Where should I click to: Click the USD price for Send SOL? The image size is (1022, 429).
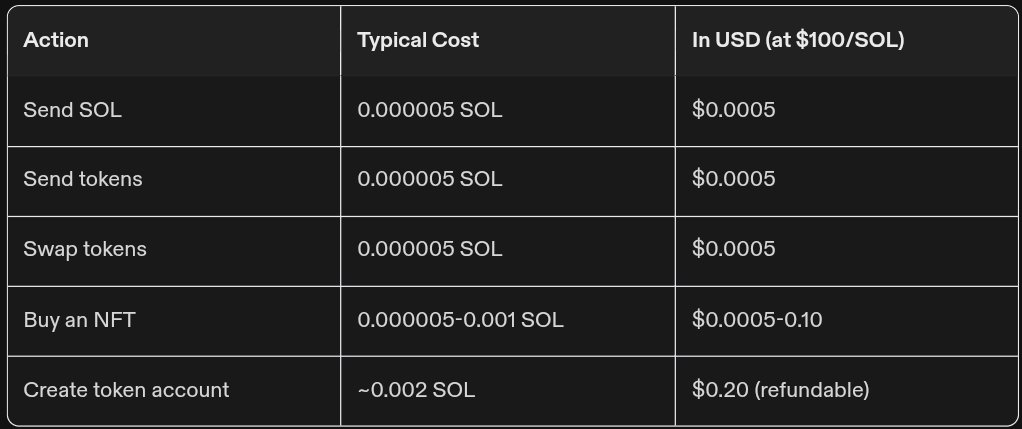(733, 110)
